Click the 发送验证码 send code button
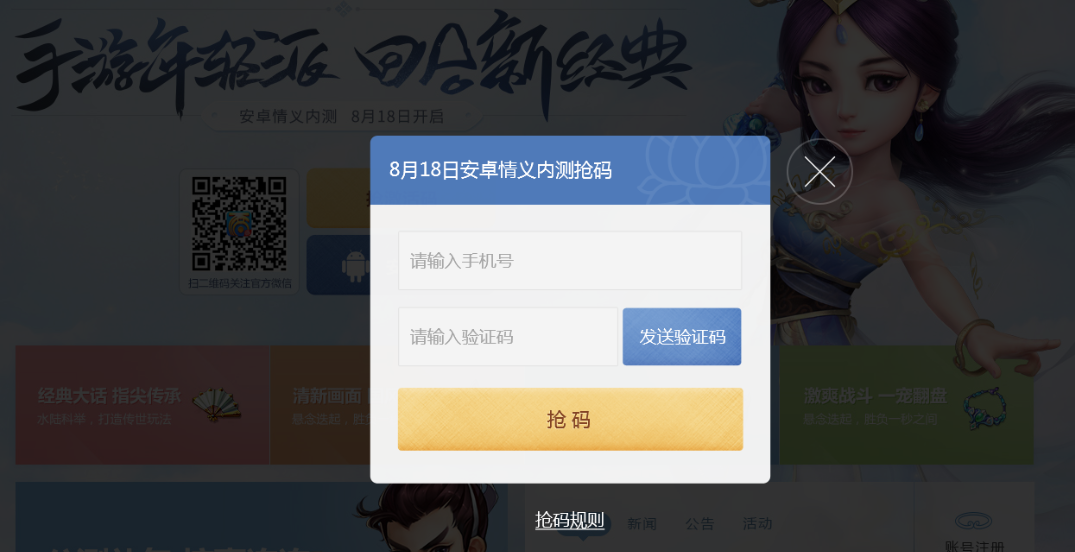Image resolution: width=1075 pixels, height=552 pixels. (681, 337)
